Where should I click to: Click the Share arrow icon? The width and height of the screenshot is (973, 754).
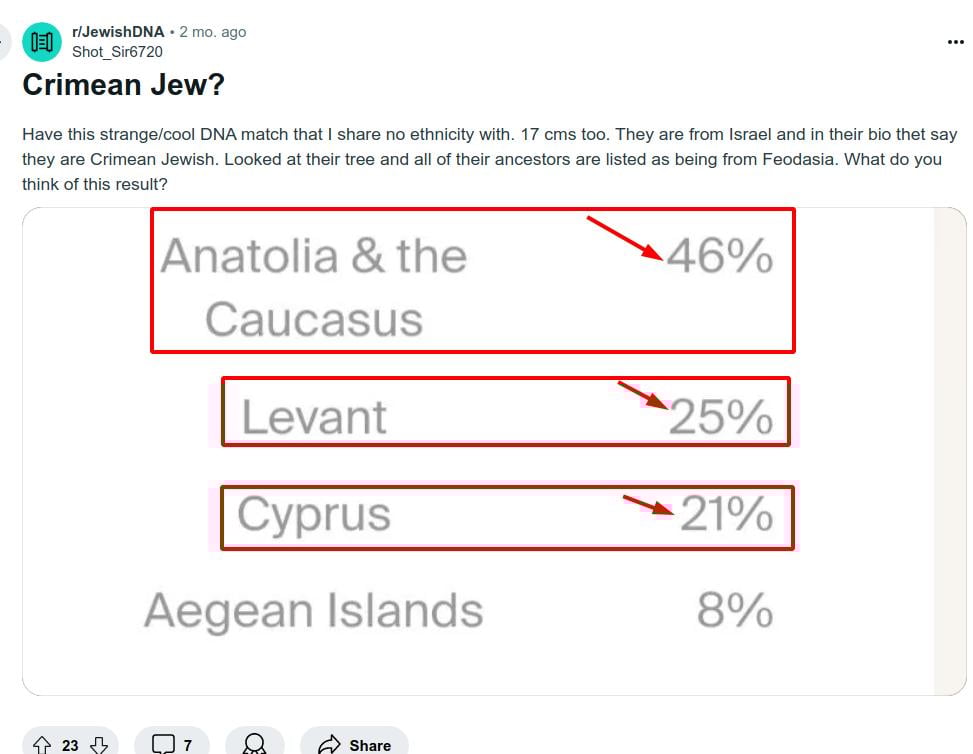click(329, 744)
